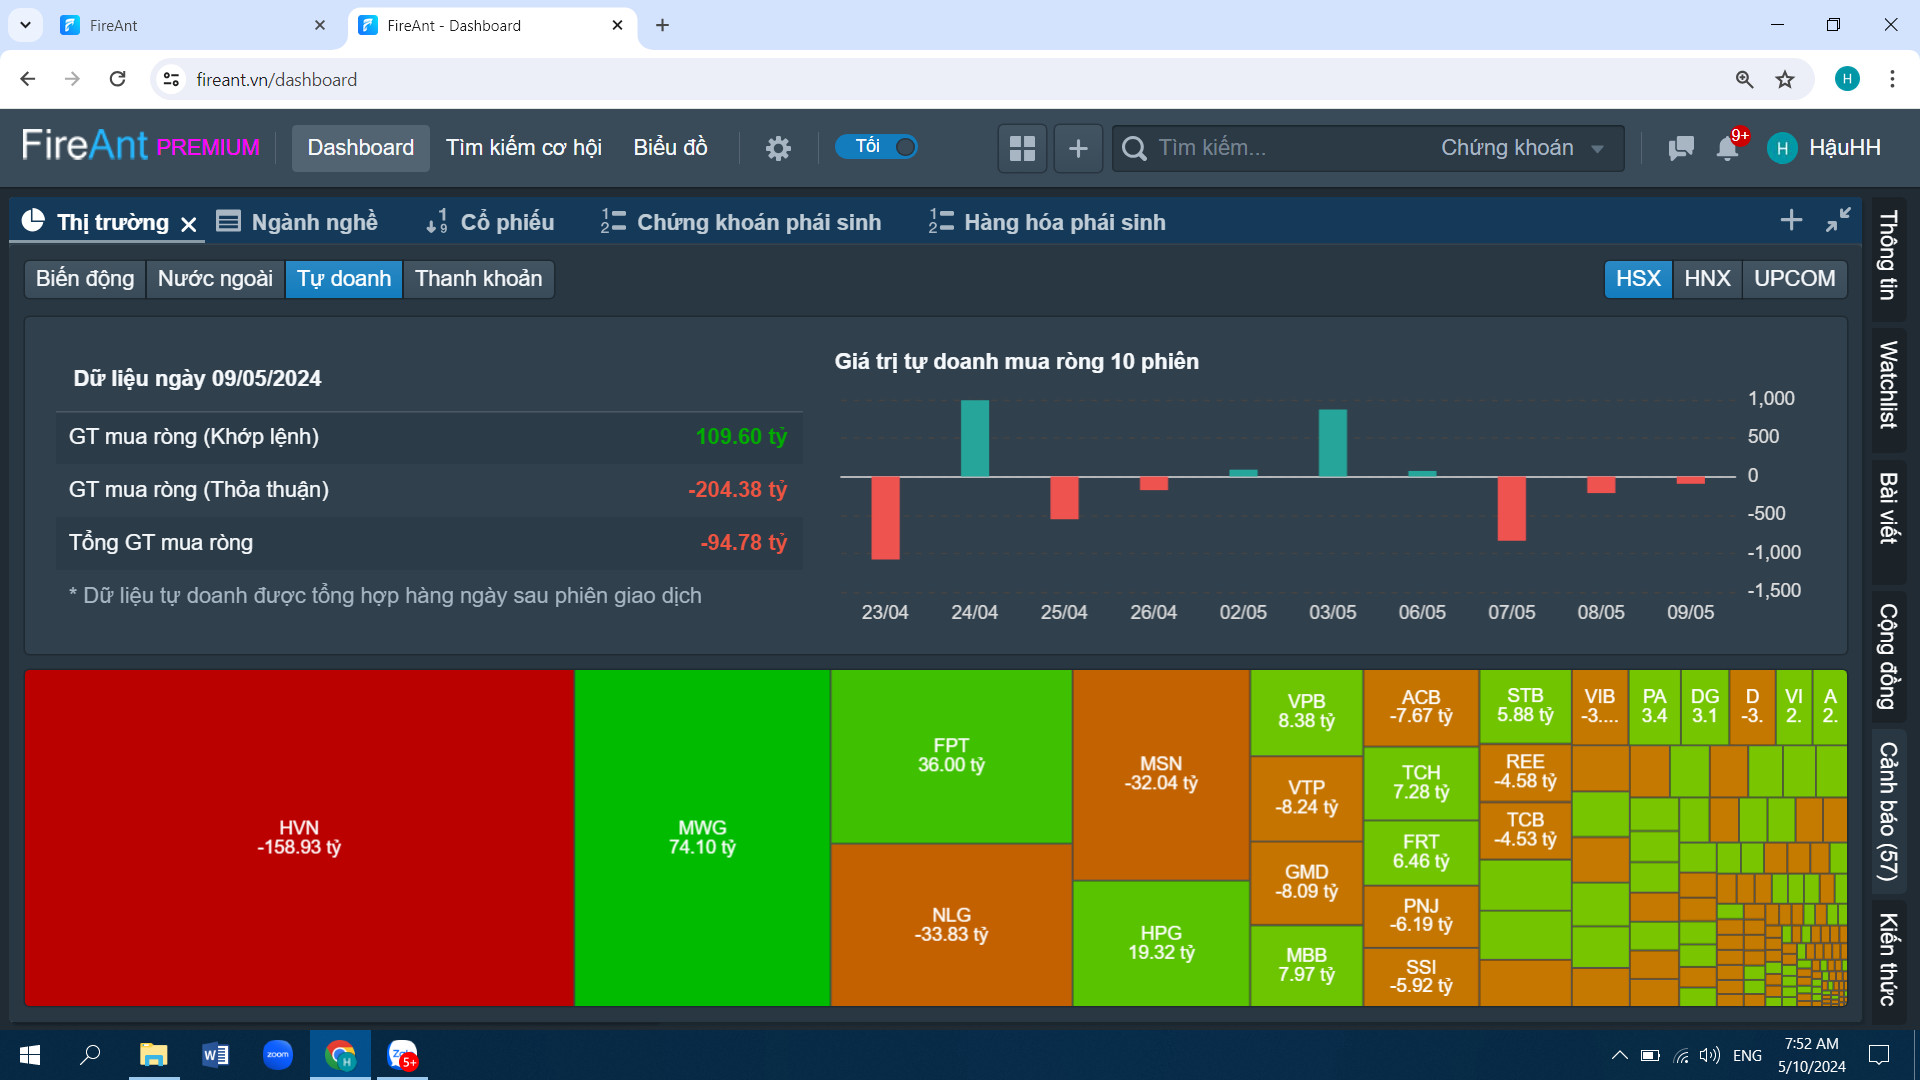Open the settings gear icon

778,148
